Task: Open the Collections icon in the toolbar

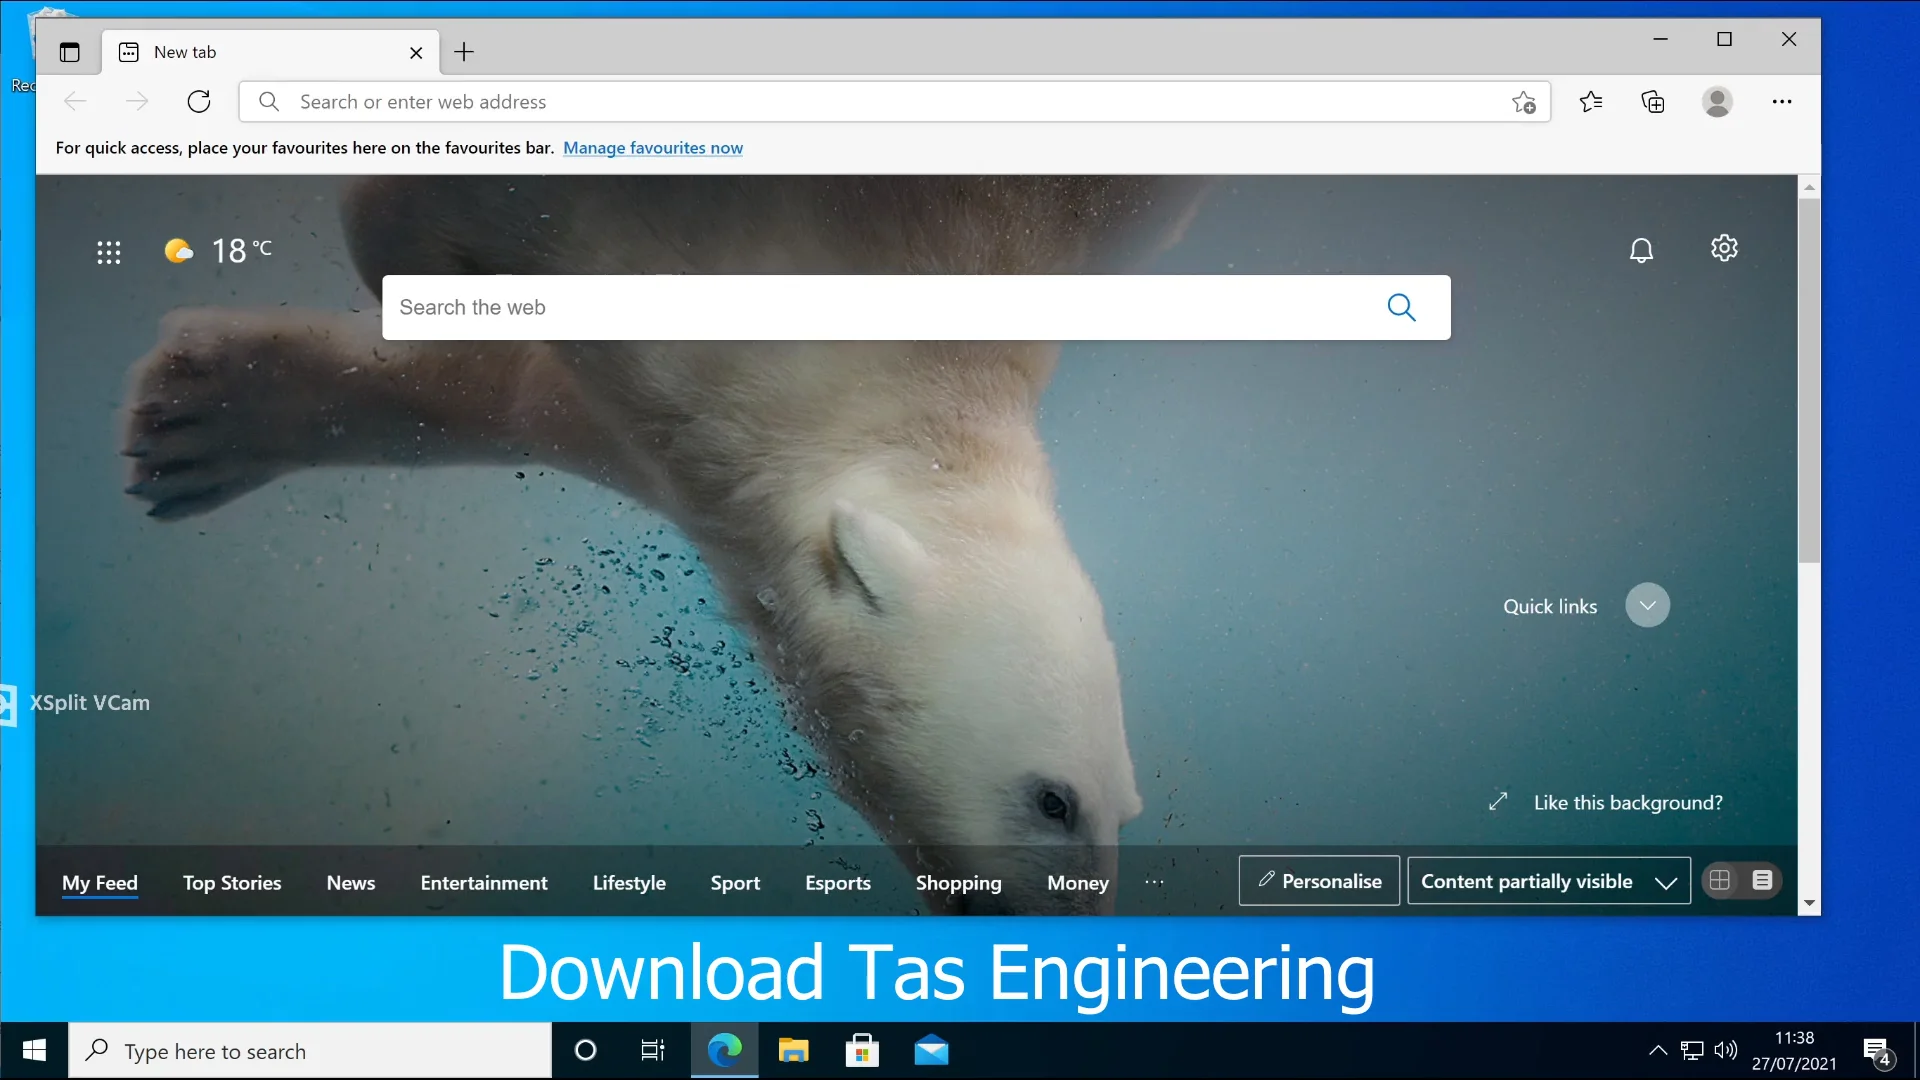Action: (x=1653, y=101)
